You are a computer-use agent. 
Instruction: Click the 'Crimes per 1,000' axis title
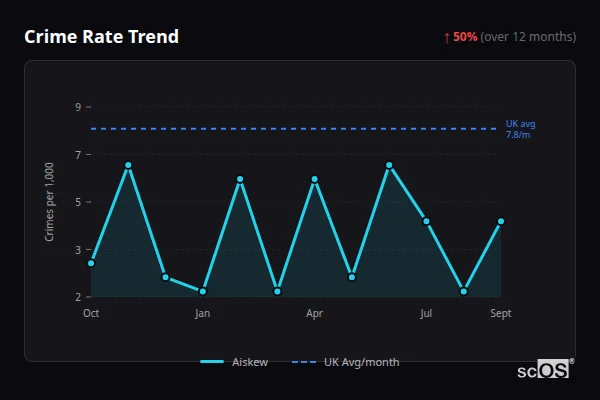(49, 202)
